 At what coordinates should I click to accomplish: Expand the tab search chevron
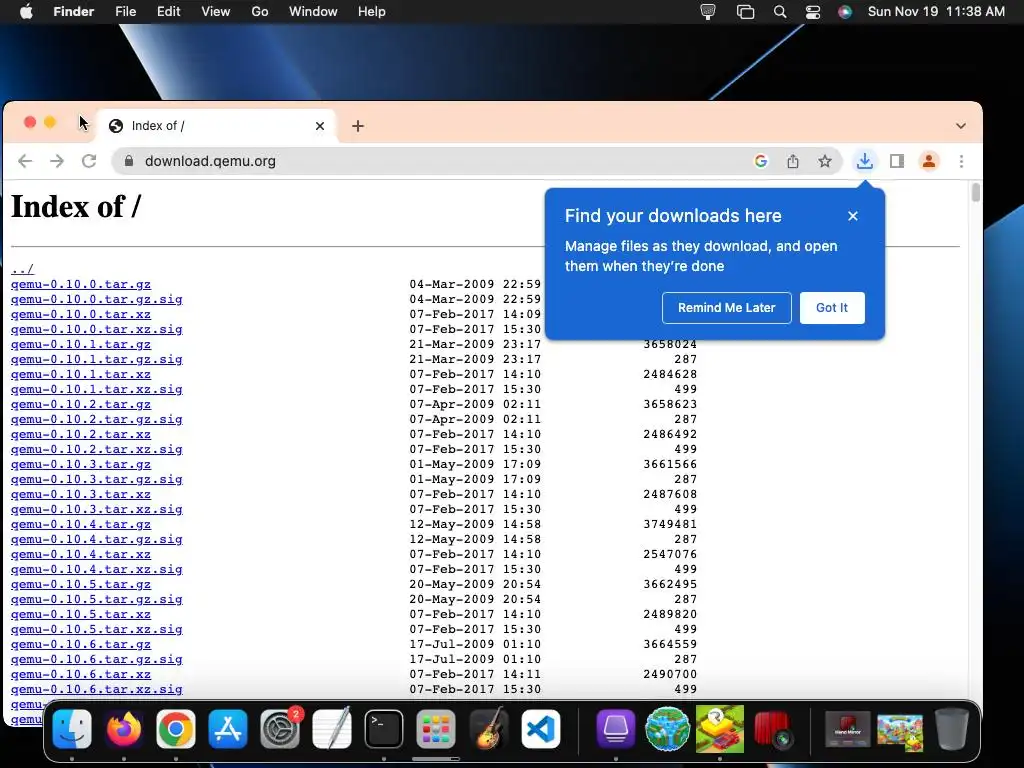(x=961, y=126)
